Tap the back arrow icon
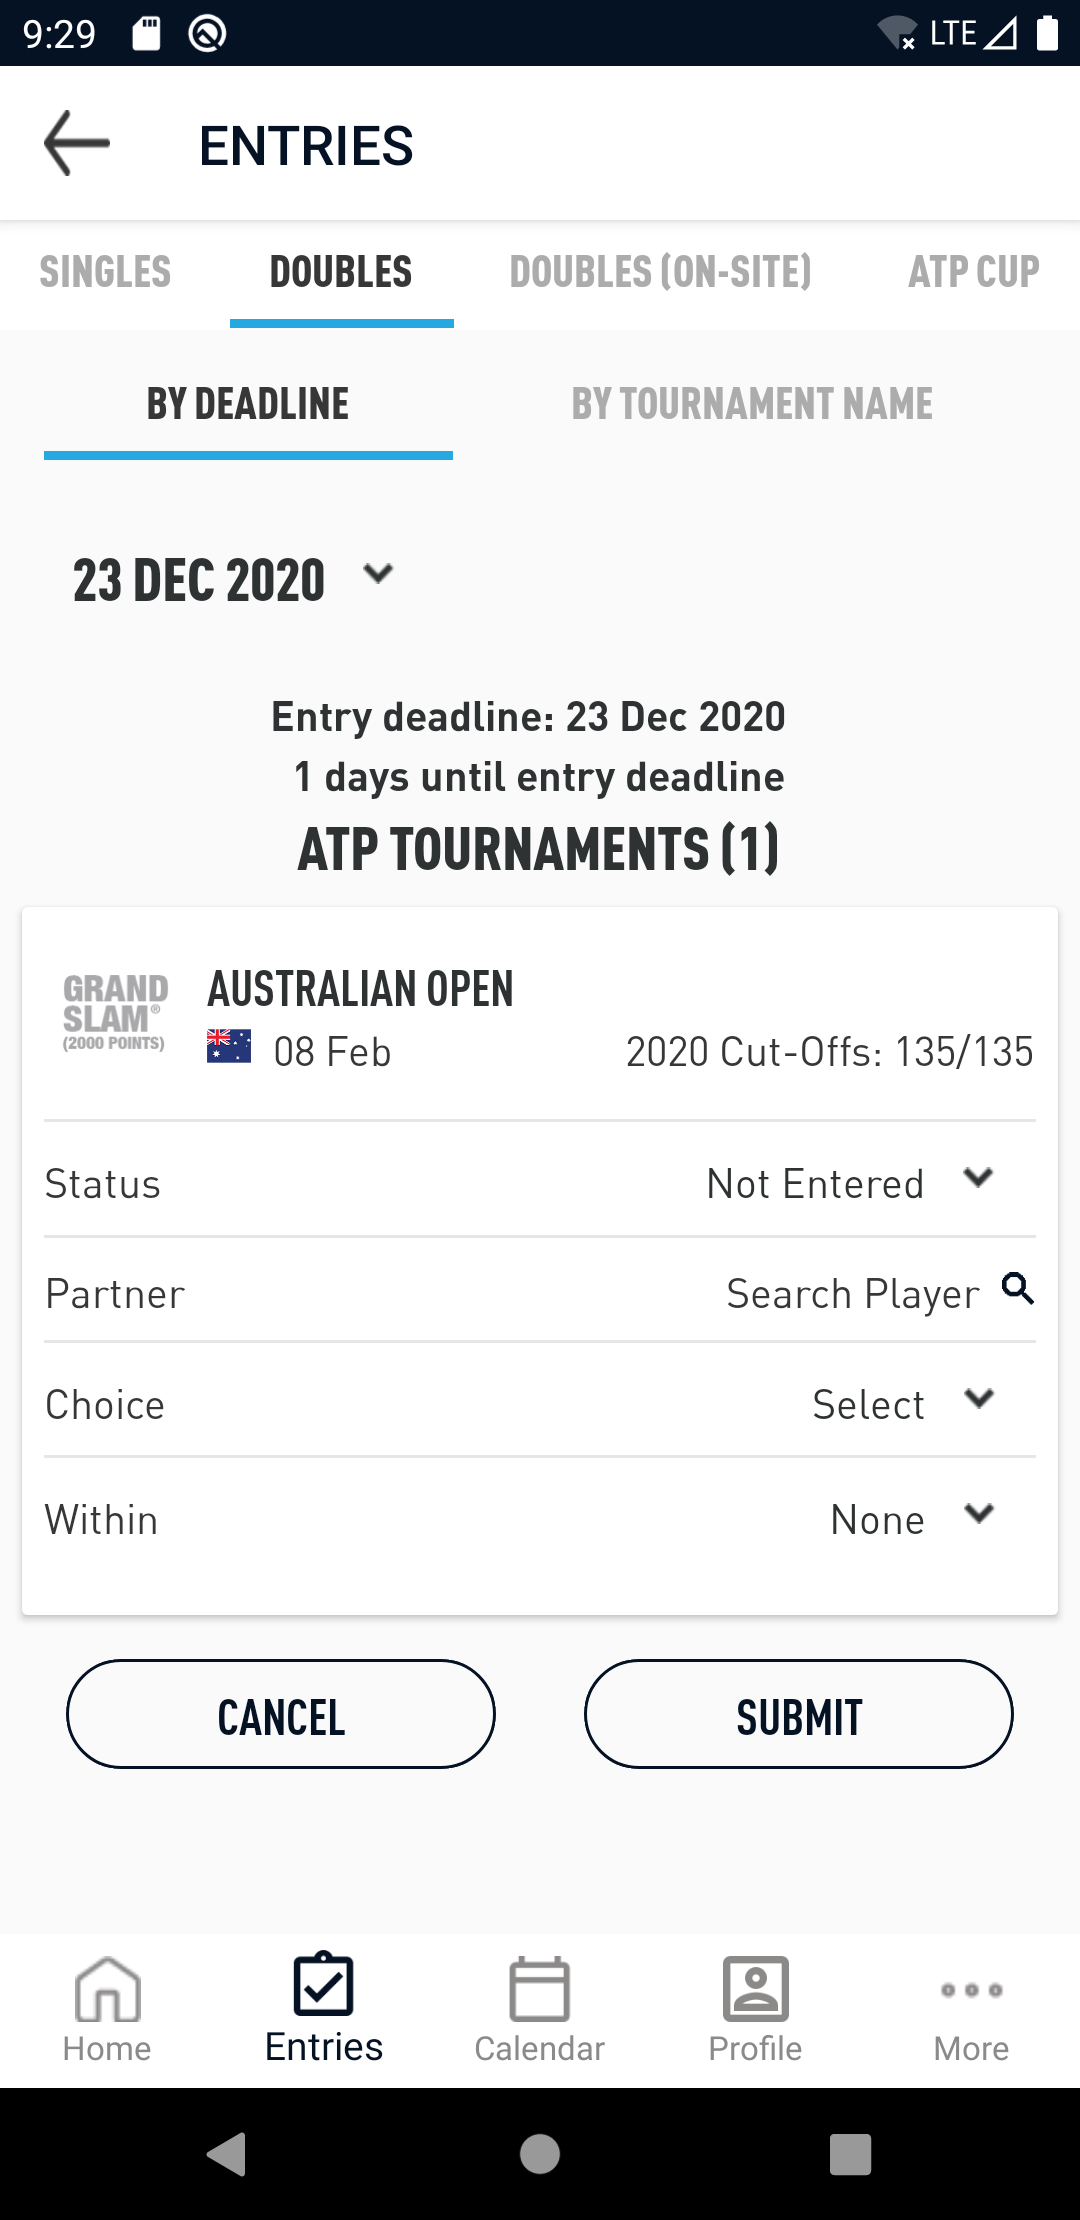The width and height of the screenshot is (1080, 2220). click(x=77, y=144)
